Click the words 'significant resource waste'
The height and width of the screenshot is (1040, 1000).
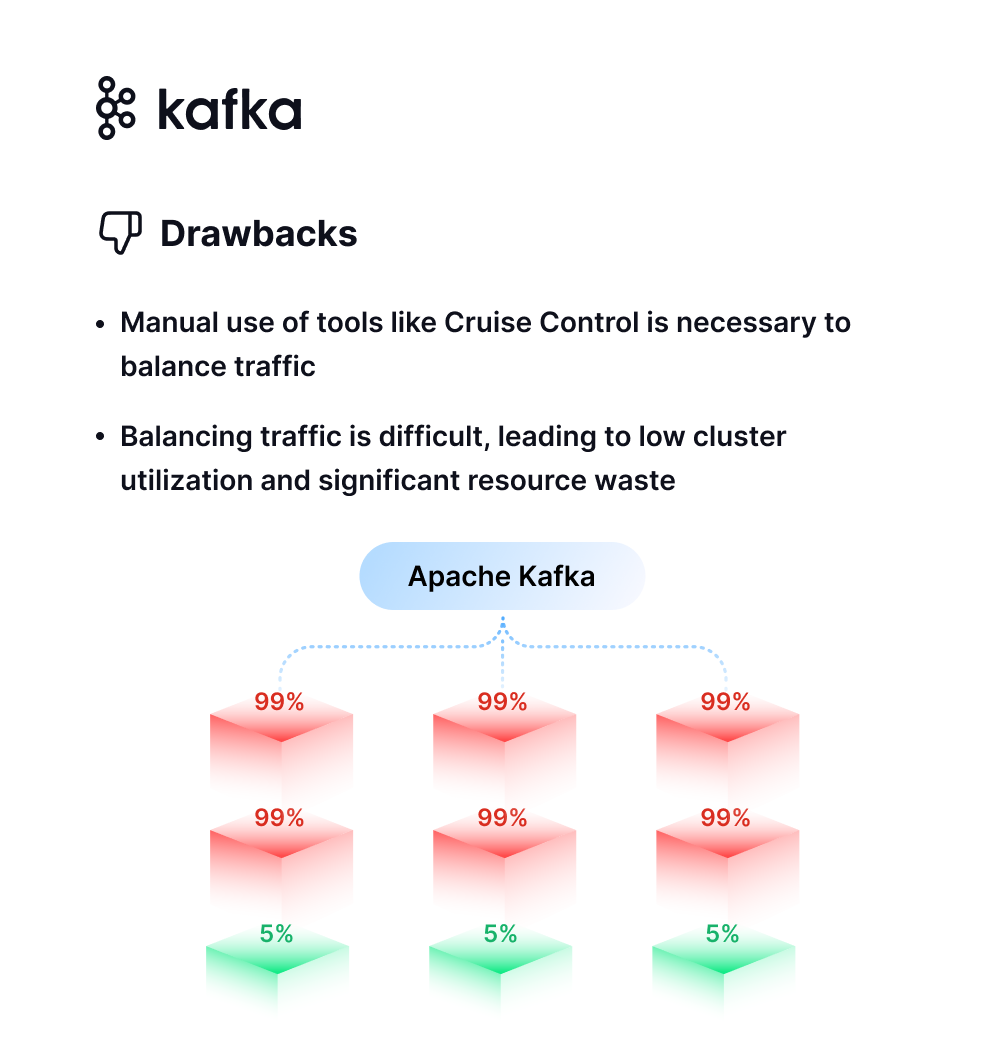click(x=497, y=480)
